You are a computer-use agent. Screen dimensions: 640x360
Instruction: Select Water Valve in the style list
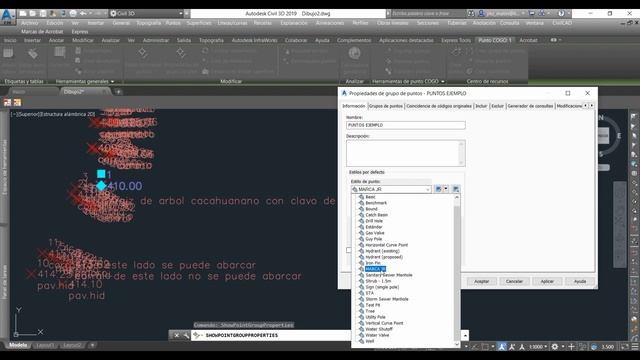(377, 335)
